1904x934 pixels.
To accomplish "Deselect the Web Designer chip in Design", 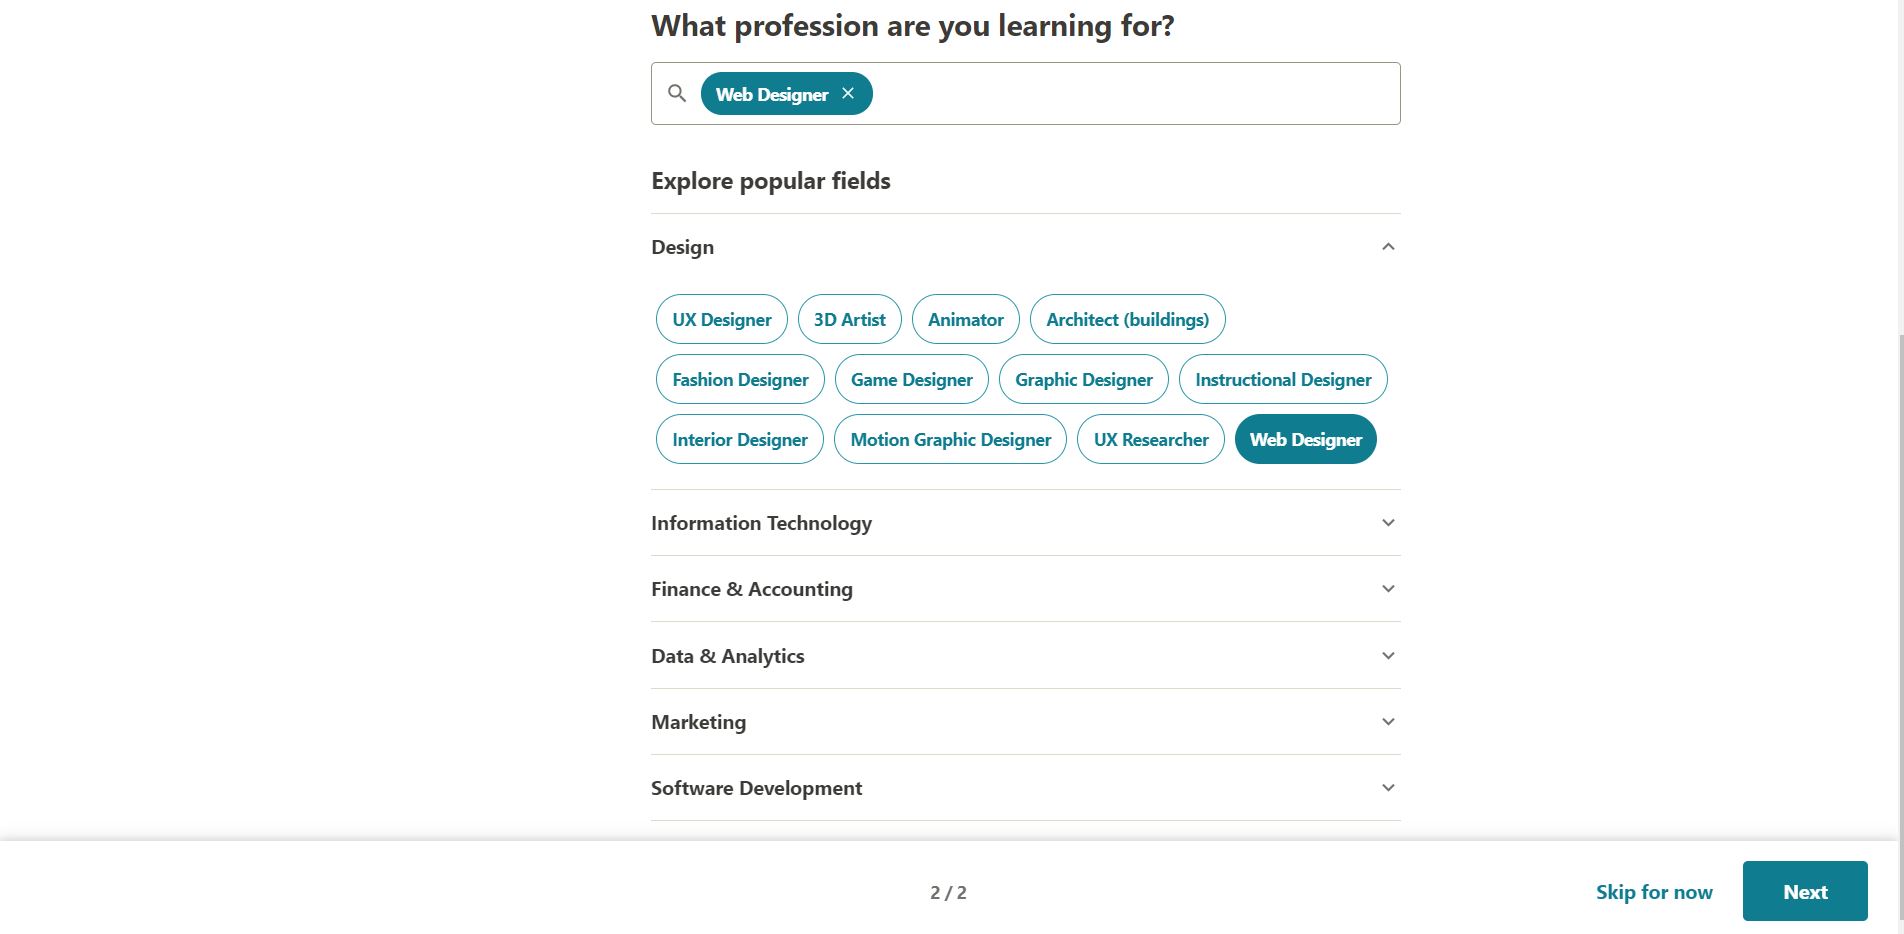I will (x=1306, y=439).
